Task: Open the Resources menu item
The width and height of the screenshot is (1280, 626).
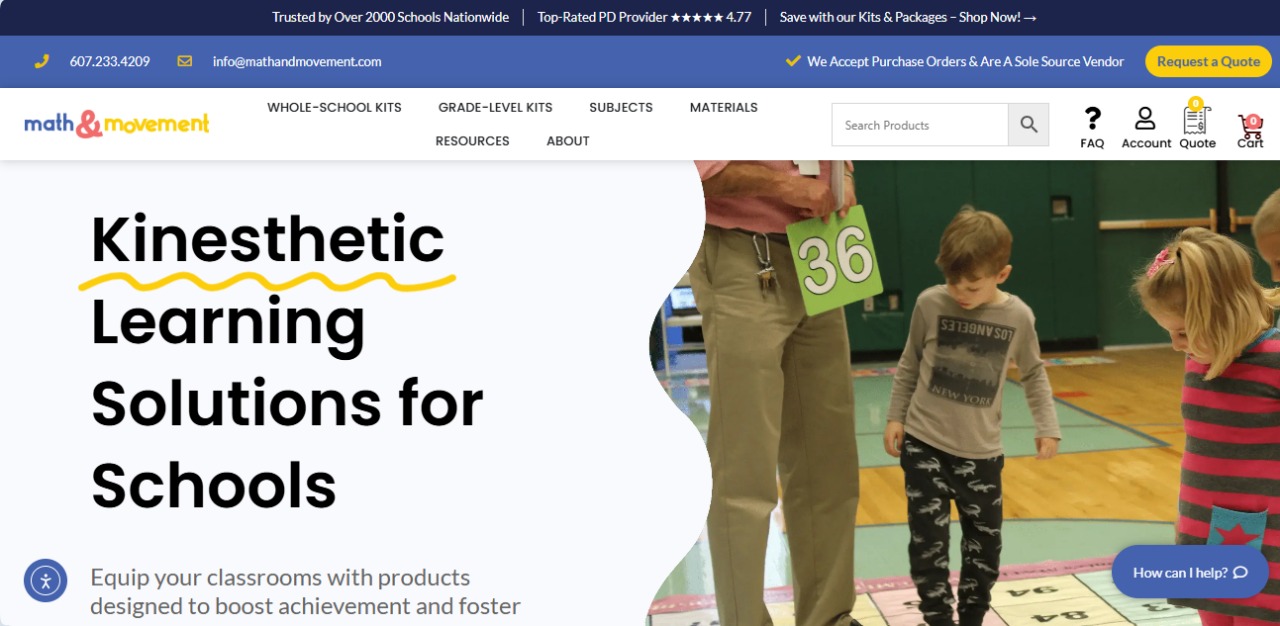Action: [472, 141]
